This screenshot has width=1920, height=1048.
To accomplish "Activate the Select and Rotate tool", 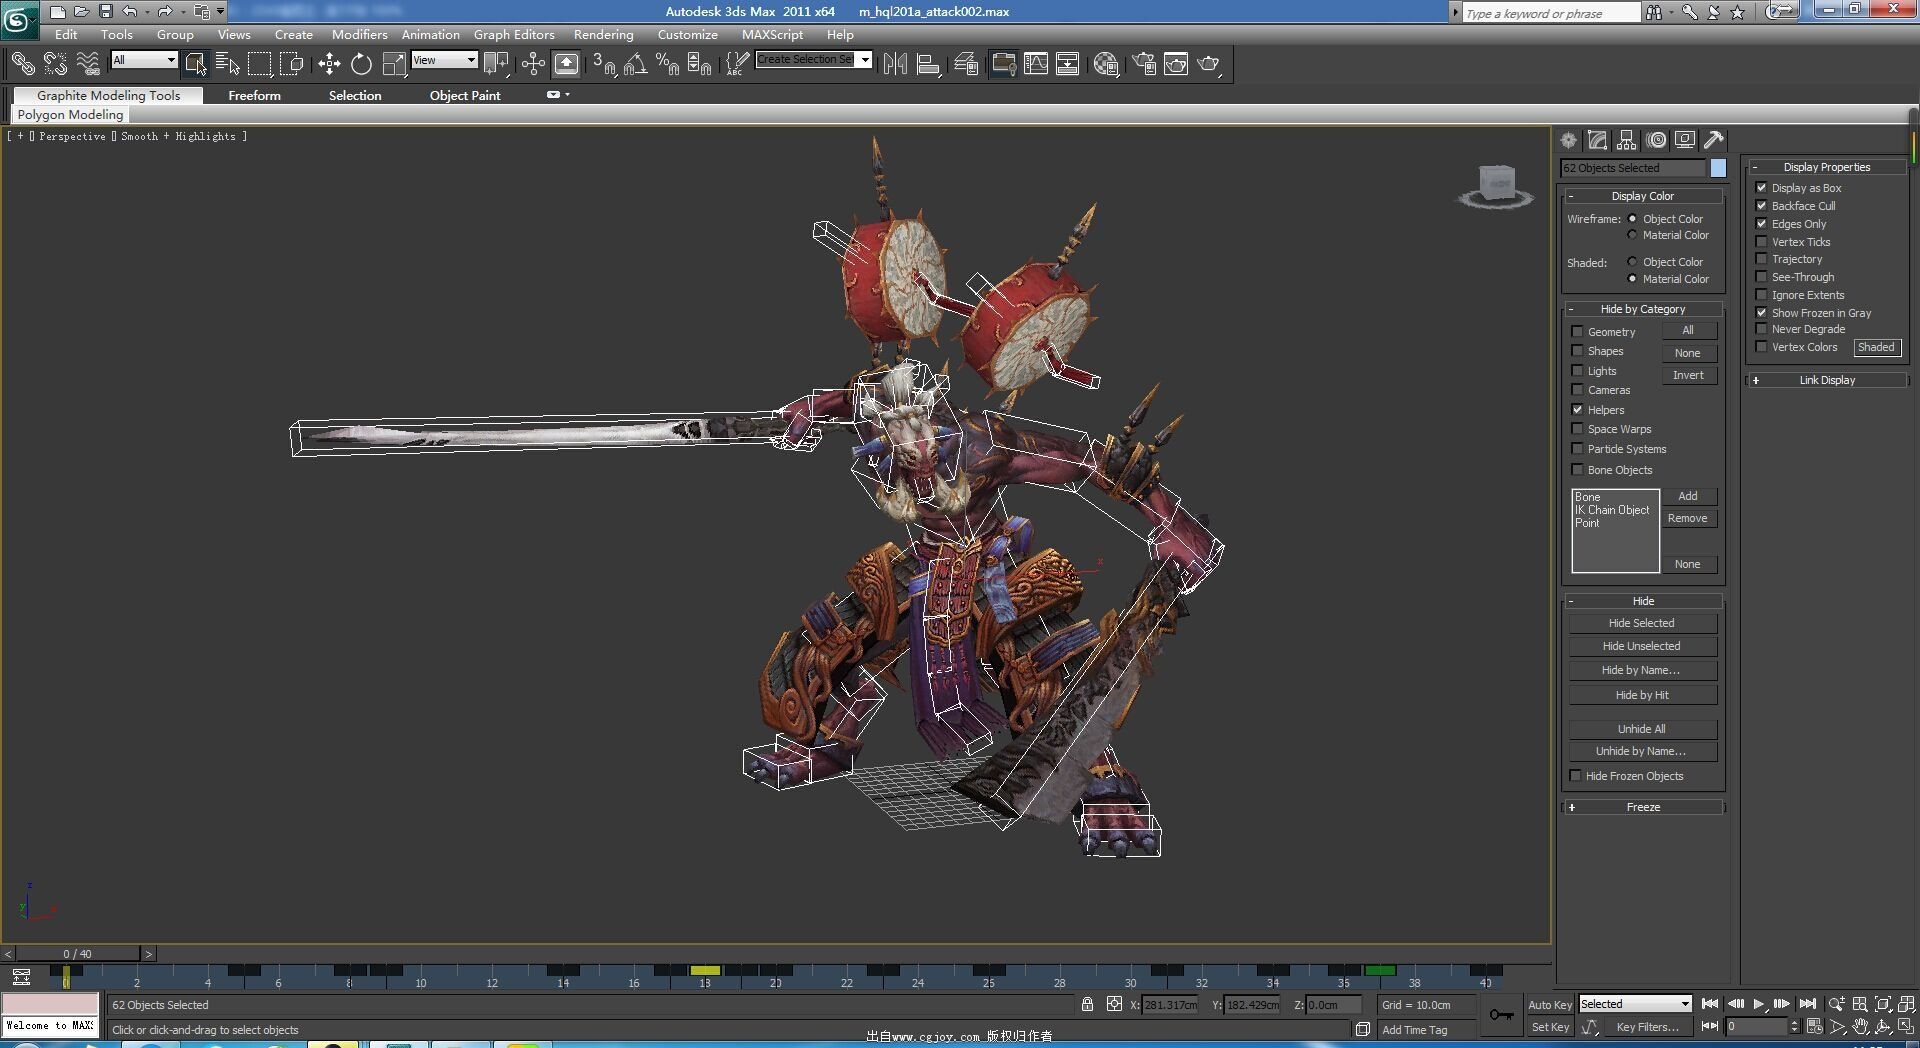I will tap(361, 64).
